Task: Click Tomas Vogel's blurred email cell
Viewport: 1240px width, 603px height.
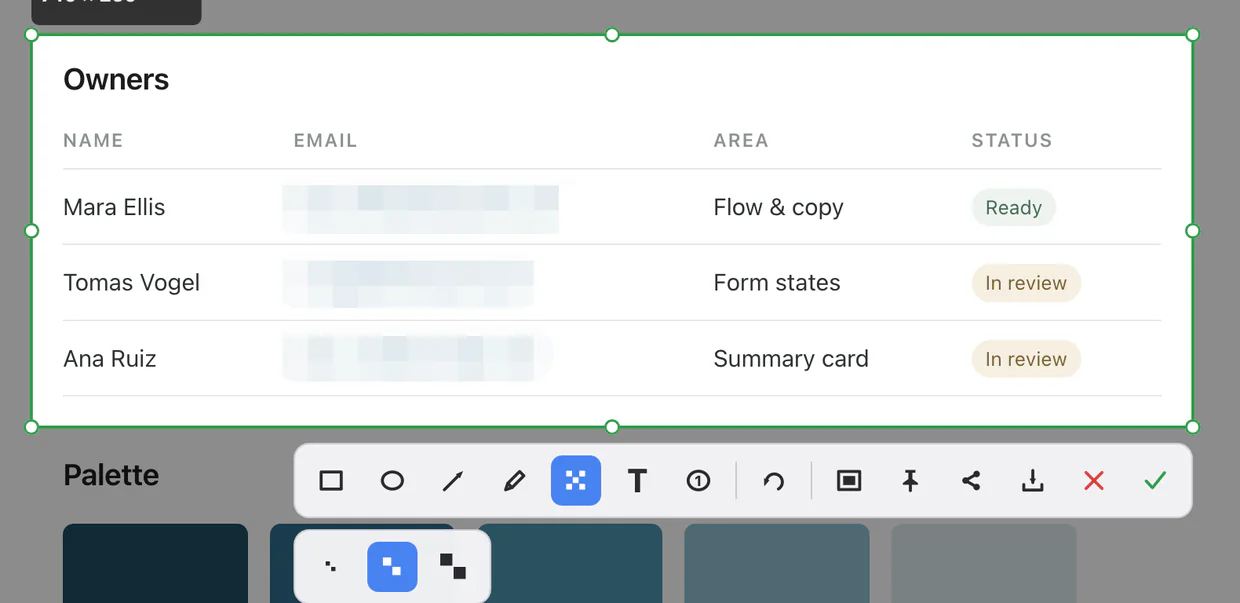Action: click(x=408, y=285)
